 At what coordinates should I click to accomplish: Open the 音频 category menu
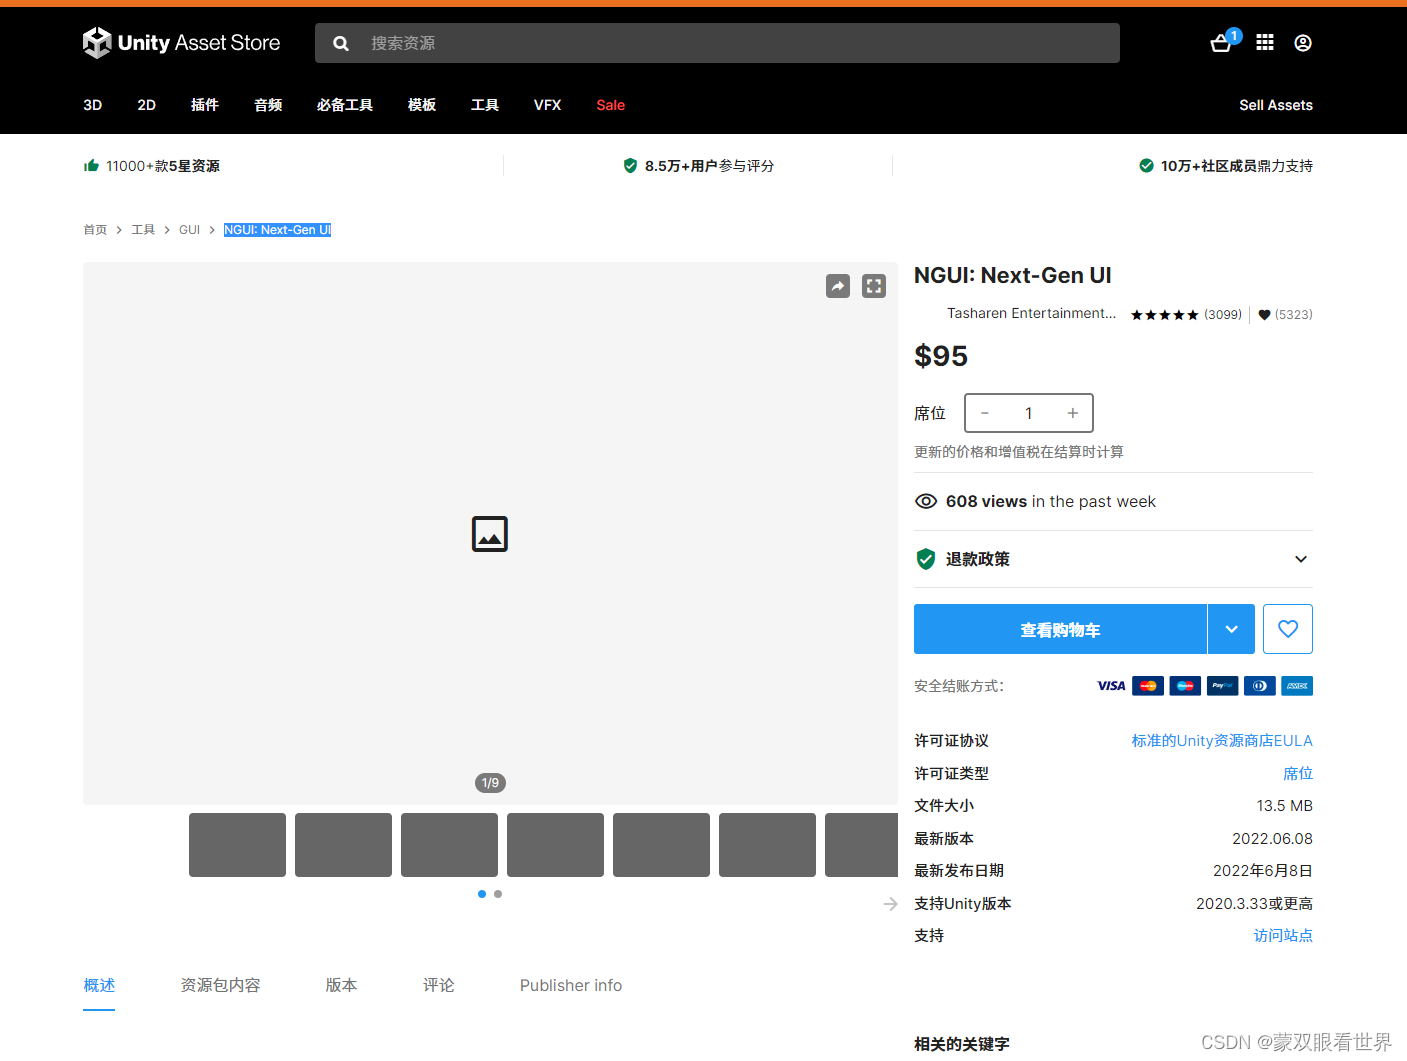pos(268,105)
